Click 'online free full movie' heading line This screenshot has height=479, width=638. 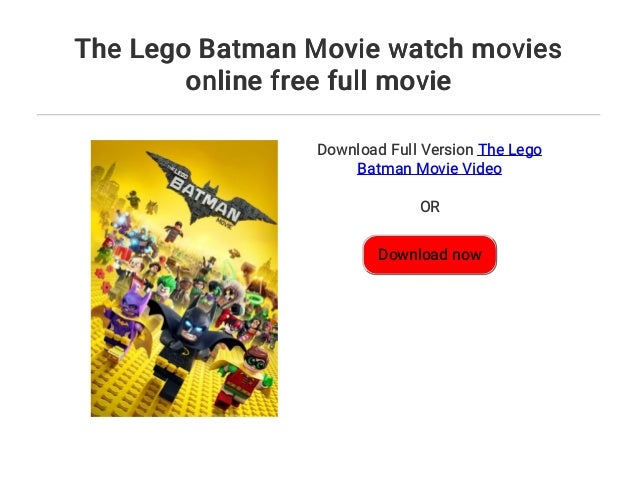[x=318, y=80]
